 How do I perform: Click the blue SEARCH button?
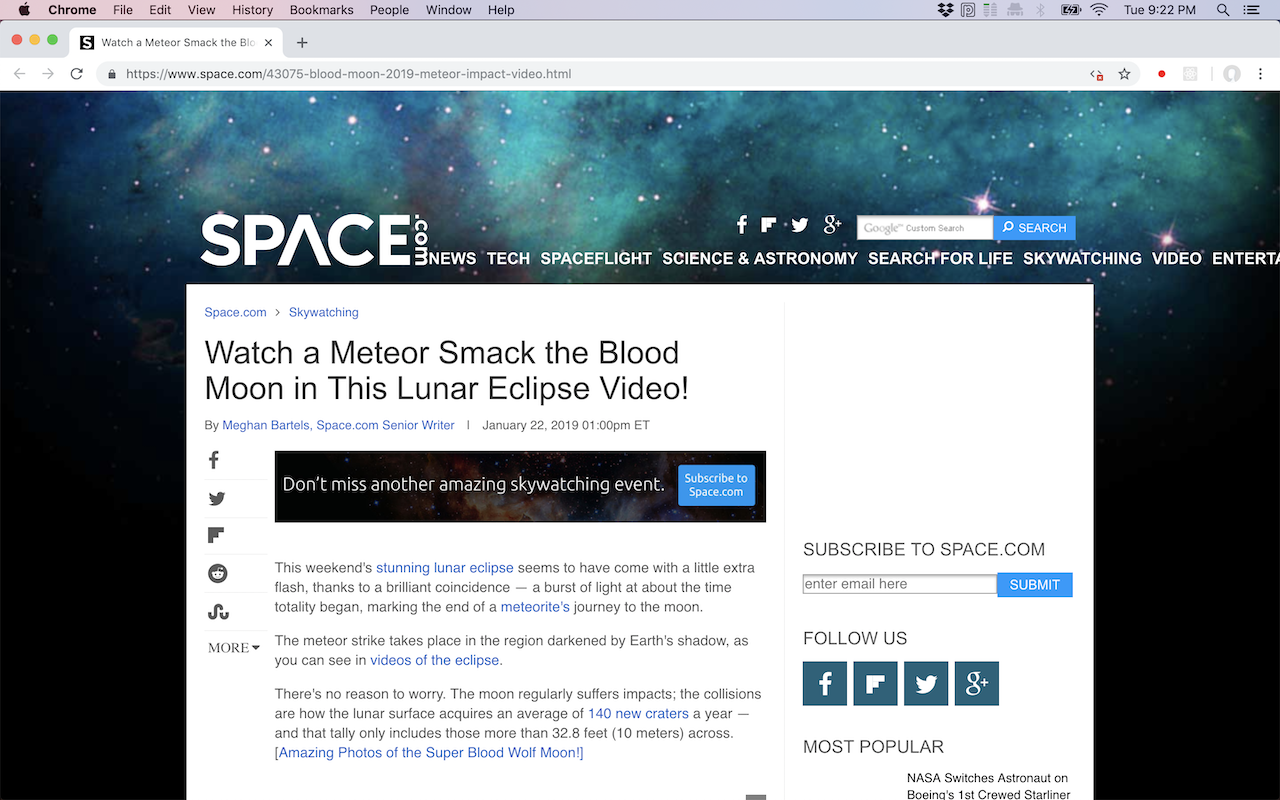1034,228
